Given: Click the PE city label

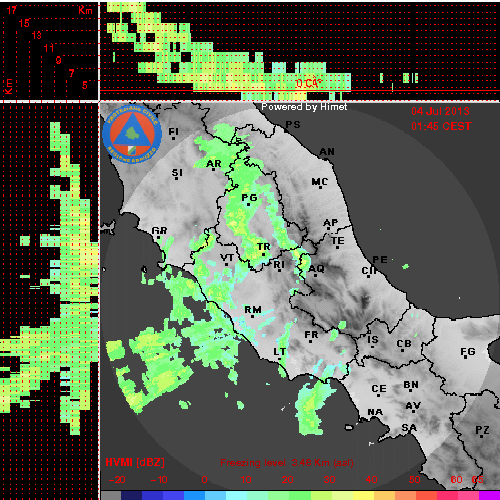Looking at the screenshot, I should coord(380,259).
